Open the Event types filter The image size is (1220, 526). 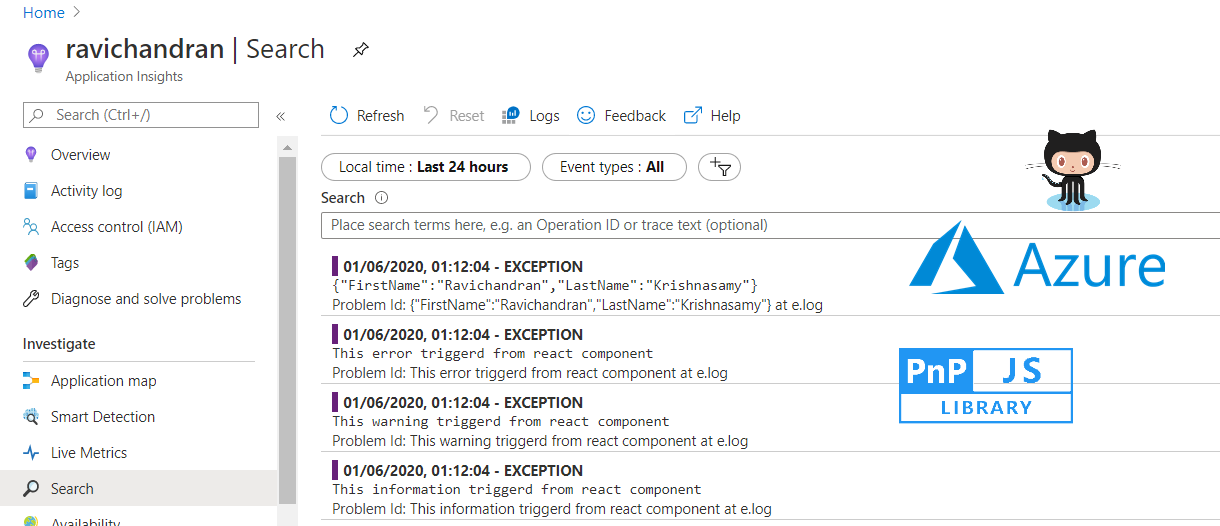(613, 167)
